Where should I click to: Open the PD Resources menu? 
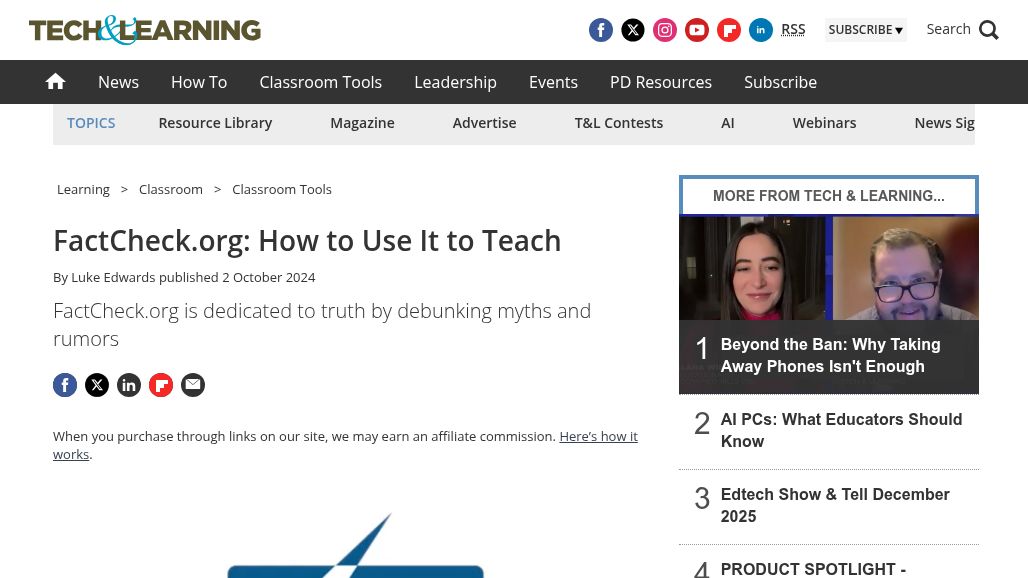(660, 82)
